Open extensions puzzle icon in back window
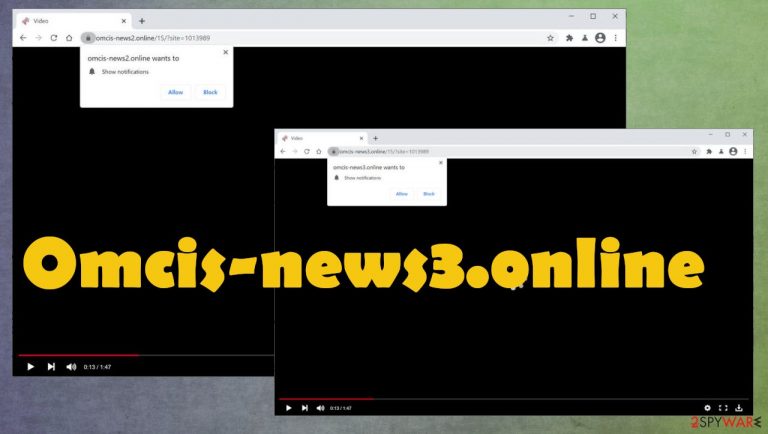This screenshot has height=434, width=768. click(x=569, y=38)
